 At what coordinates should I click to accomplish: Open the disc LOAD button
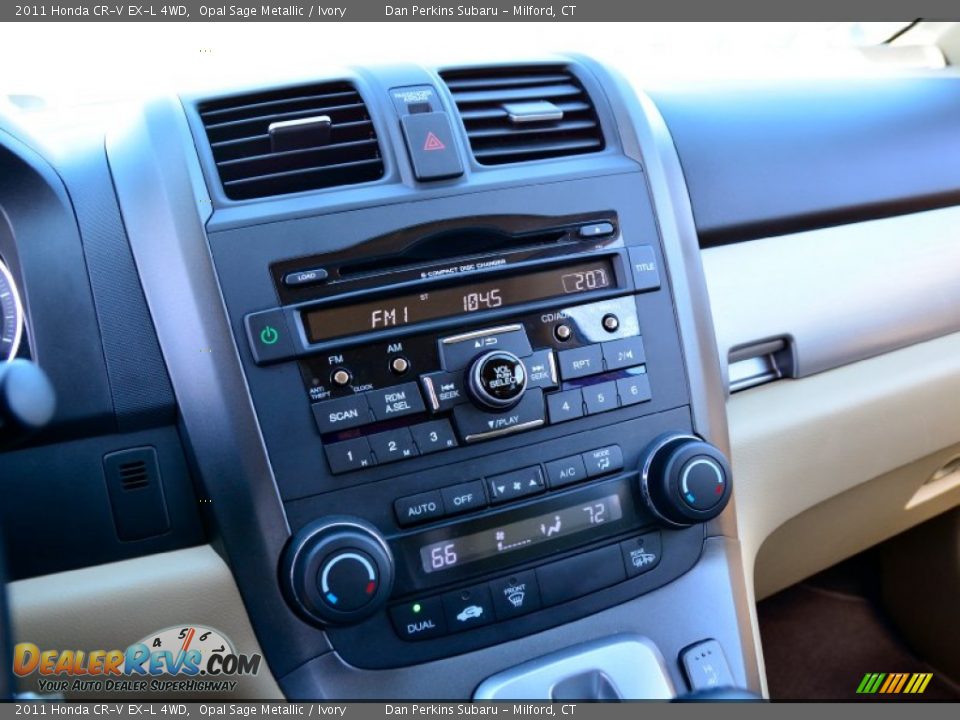coord(306,275)
